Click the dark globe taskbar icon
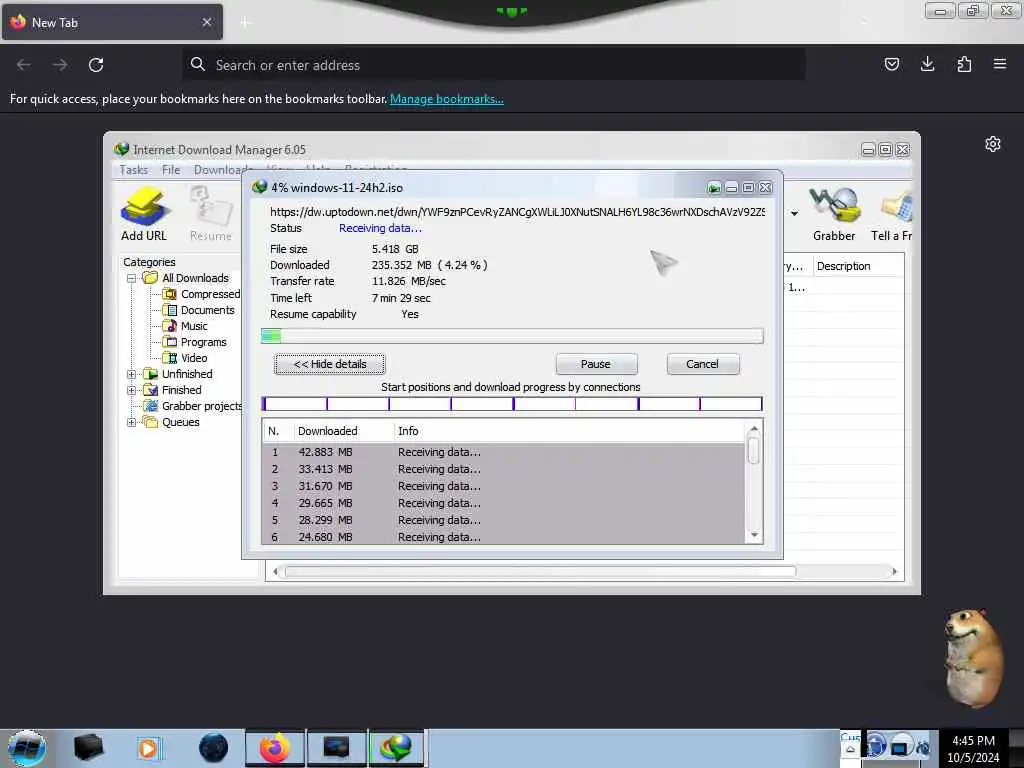The height and width of the screenshot is (768, 1024). (x=213, y=748)
